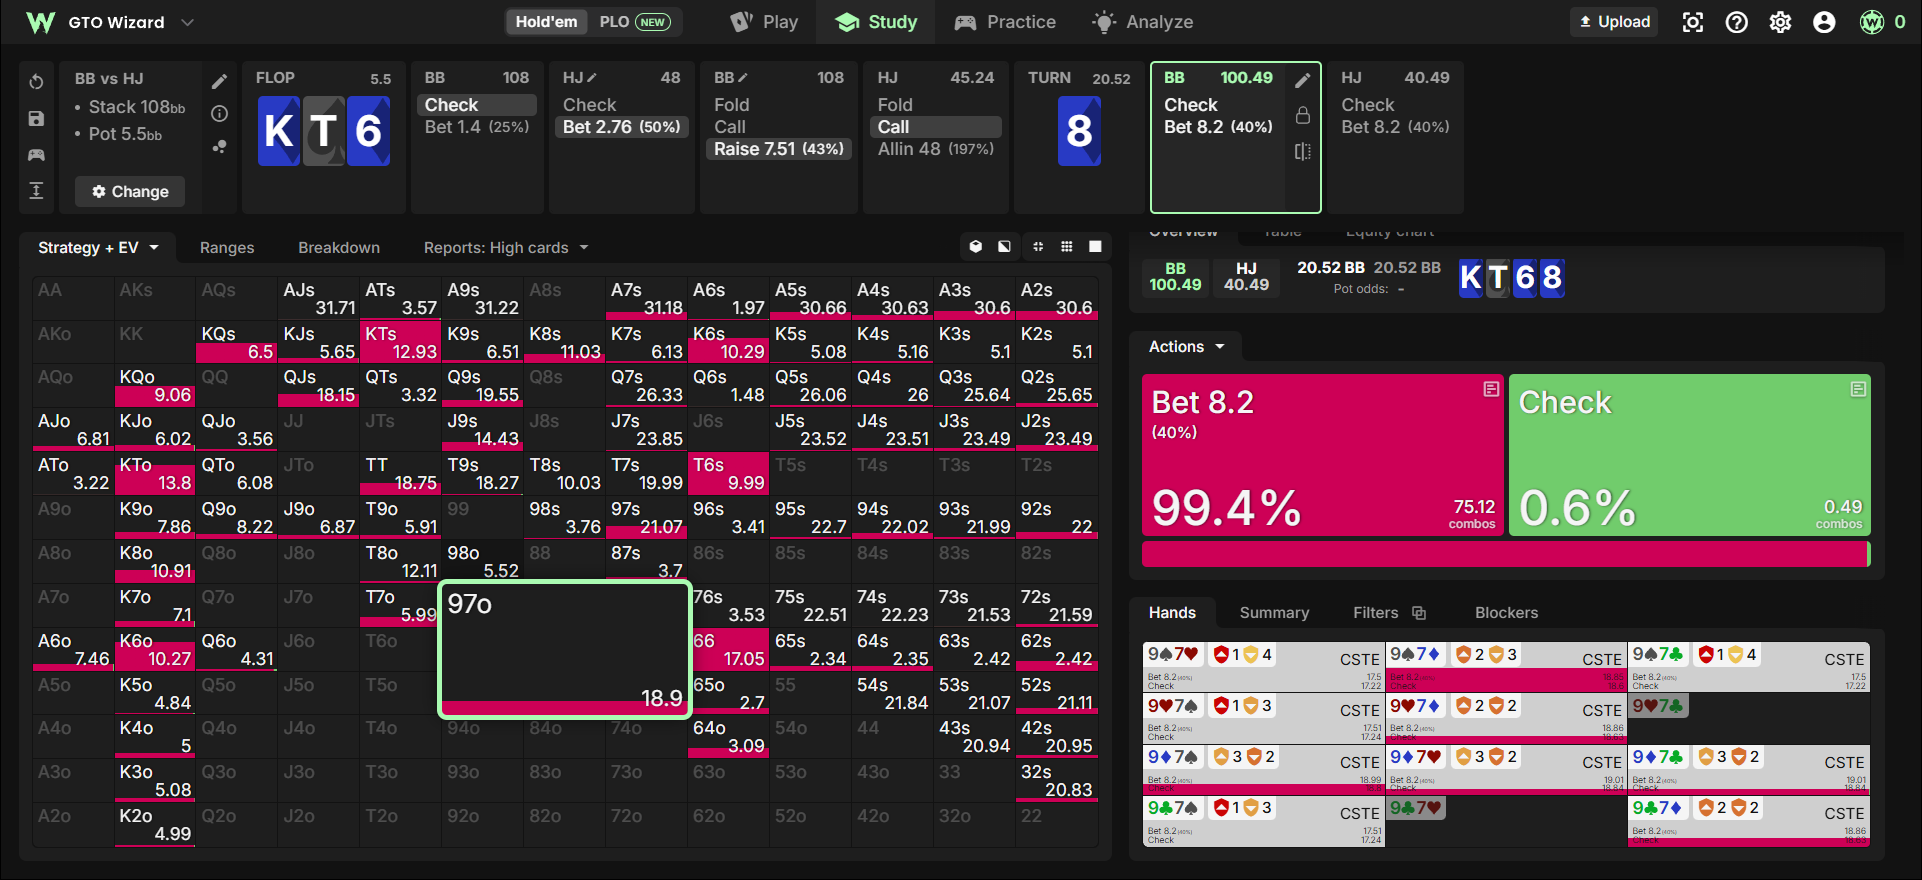Click the screenshot capture icon in top bar
The image size is (1922, 880).
pos(1693,22)
